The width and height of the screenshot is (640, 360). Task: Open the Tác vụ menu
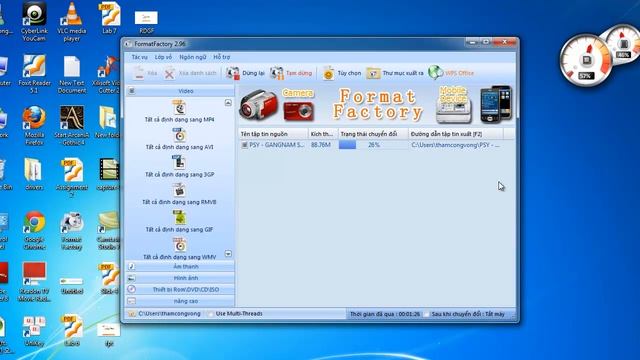pyautogui.click(x=140, y=57)
